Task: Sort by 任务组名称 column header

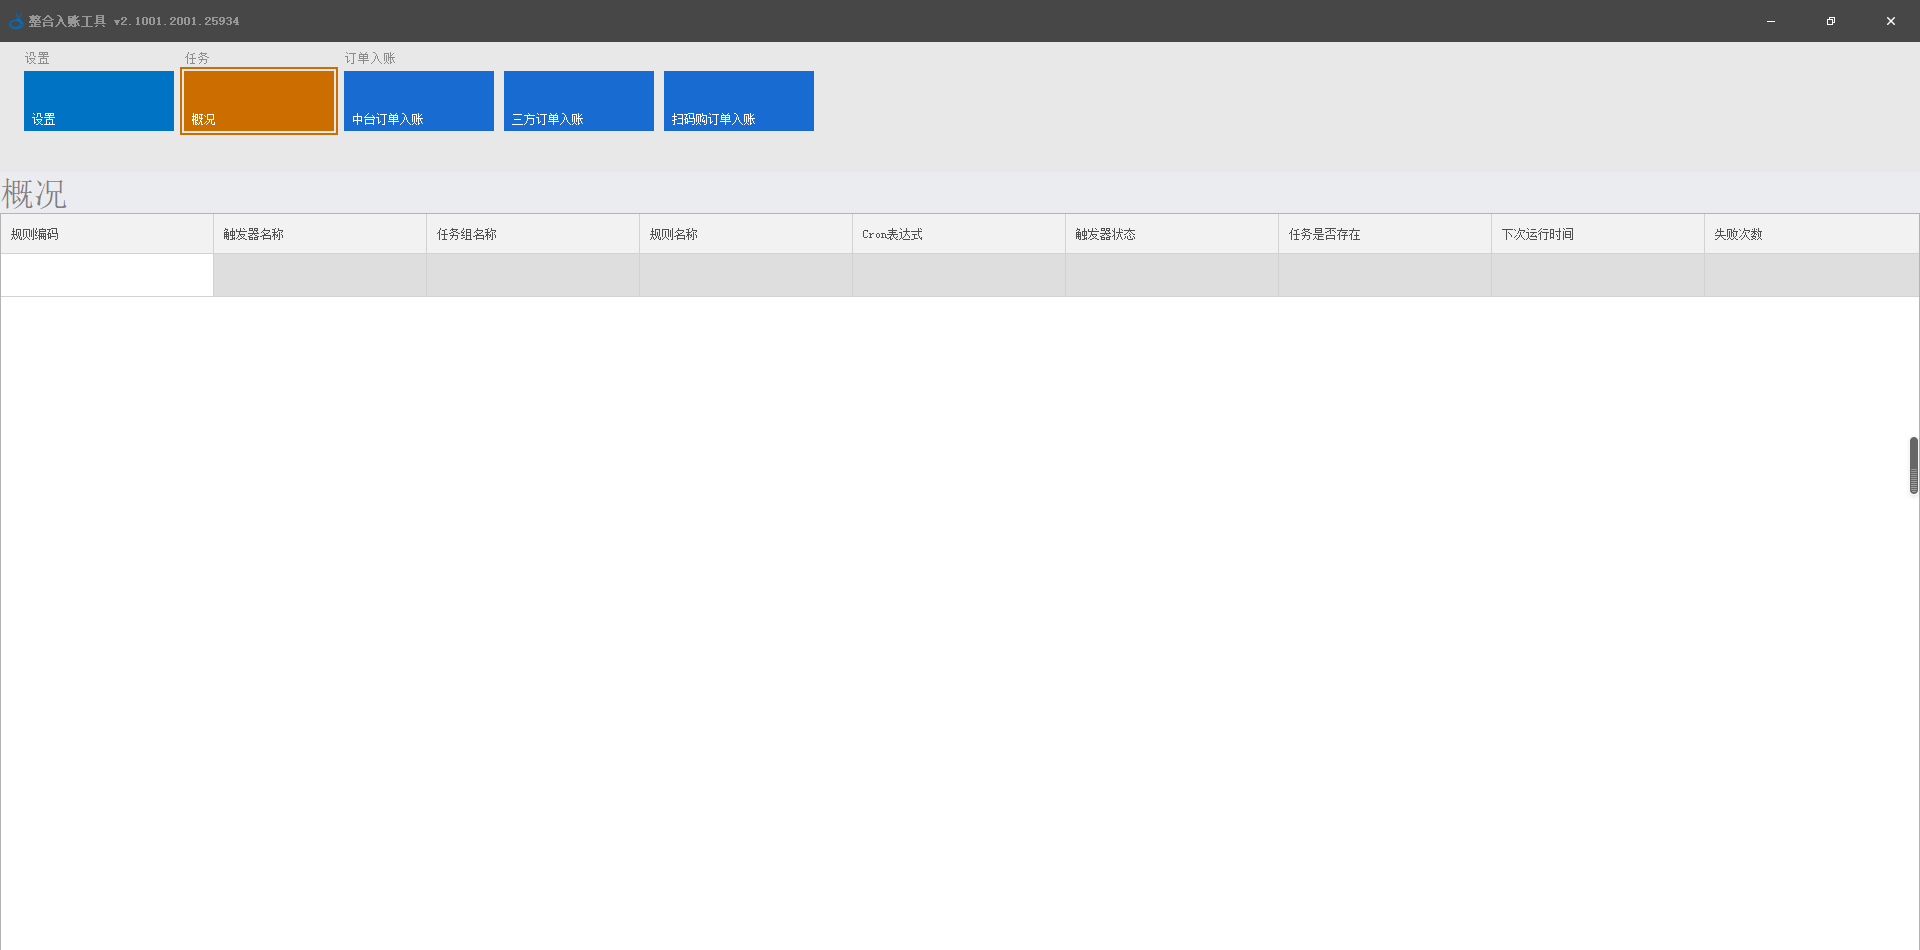Action: tap(533, 234)
